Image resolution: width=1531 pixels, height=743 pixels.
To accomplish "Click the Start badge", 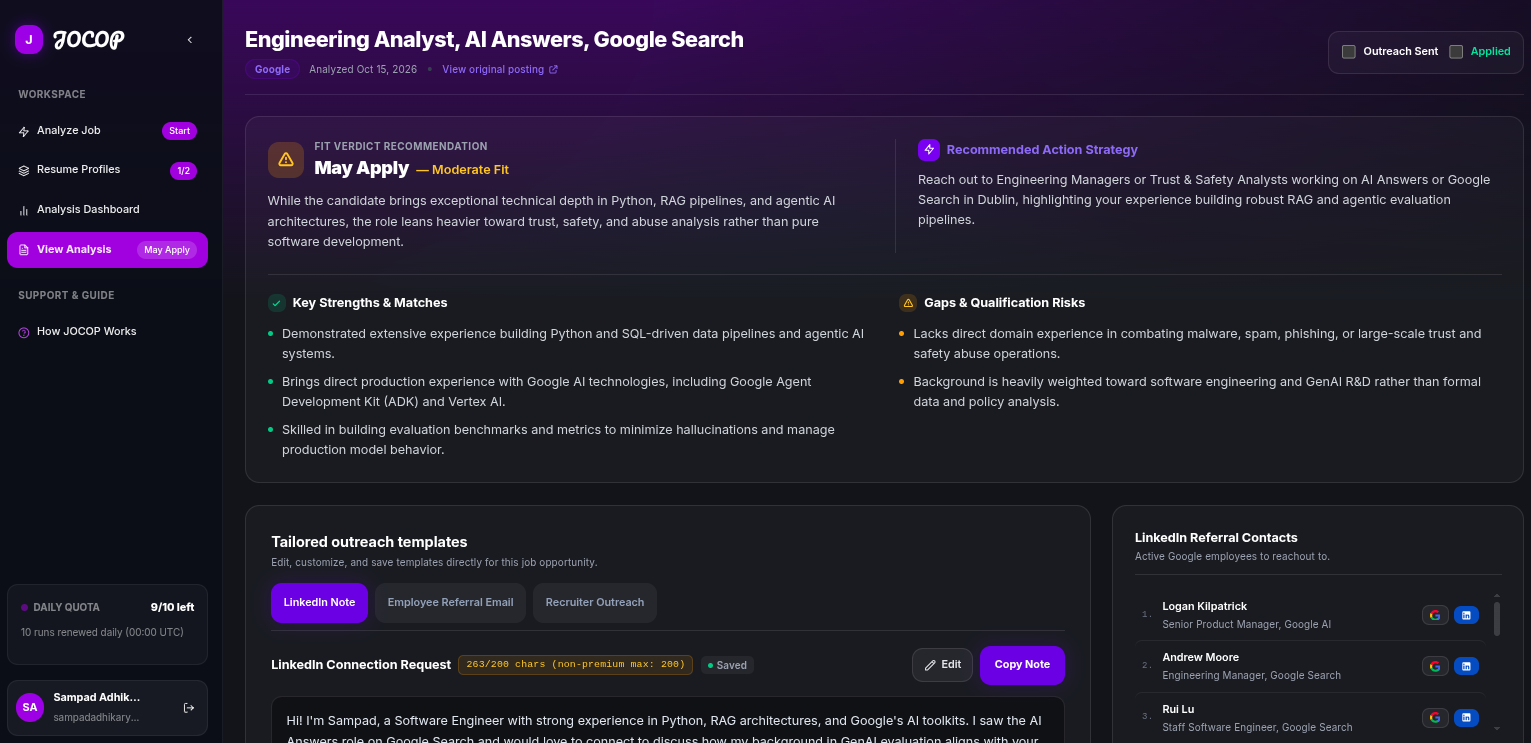I will tap(179, 131).
